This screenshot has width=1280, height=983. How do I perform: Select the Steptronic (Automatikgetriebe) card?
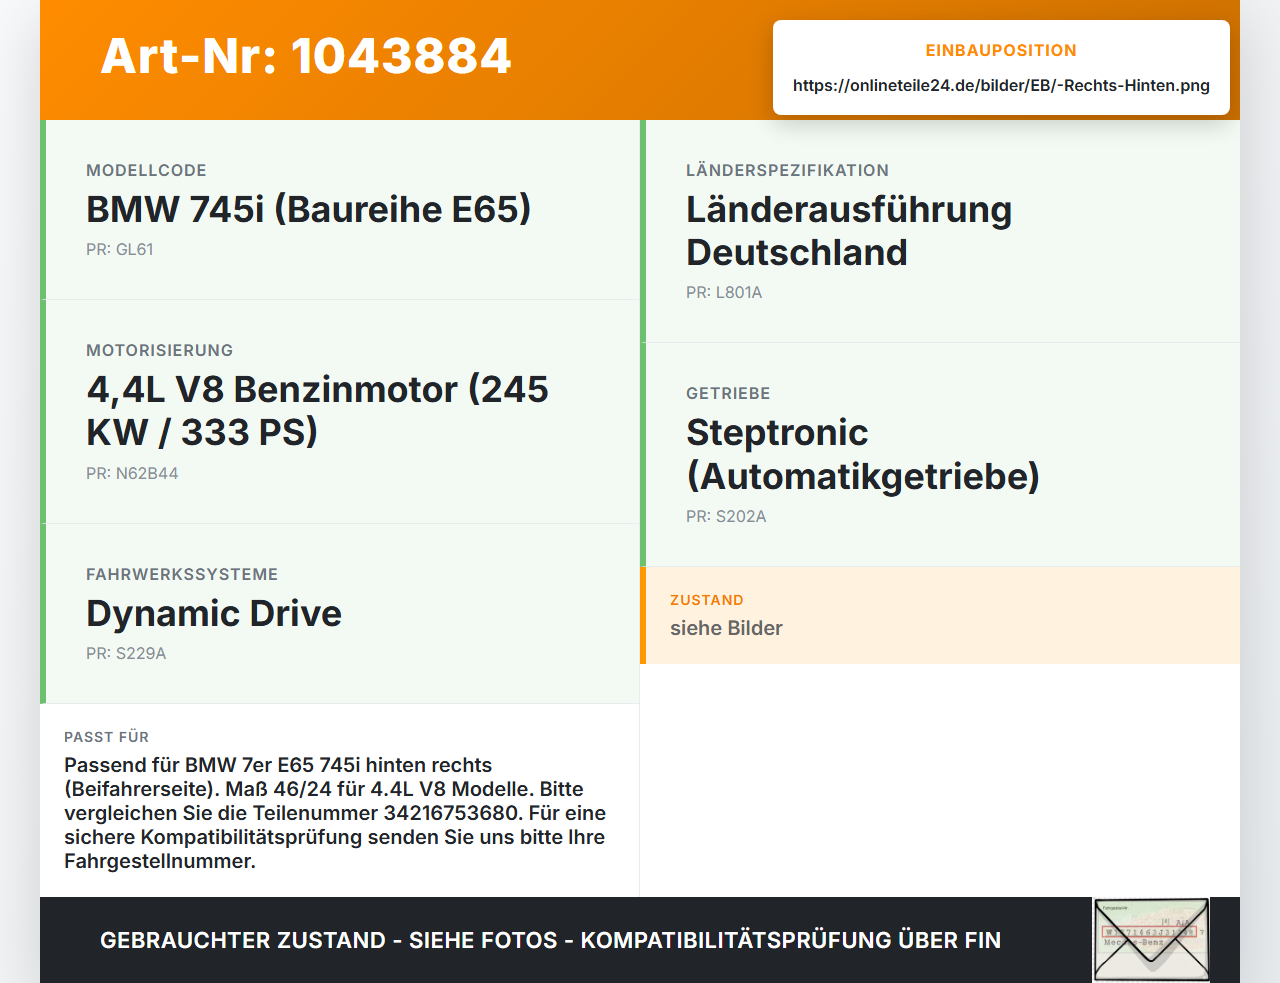940,455
